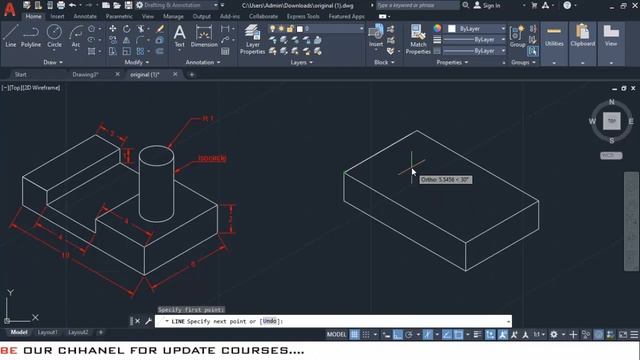Image resolution: width=640 pixels, height=360 pixels.
Task: Click the Hatch tool icon
Action: tap(91, 51)
